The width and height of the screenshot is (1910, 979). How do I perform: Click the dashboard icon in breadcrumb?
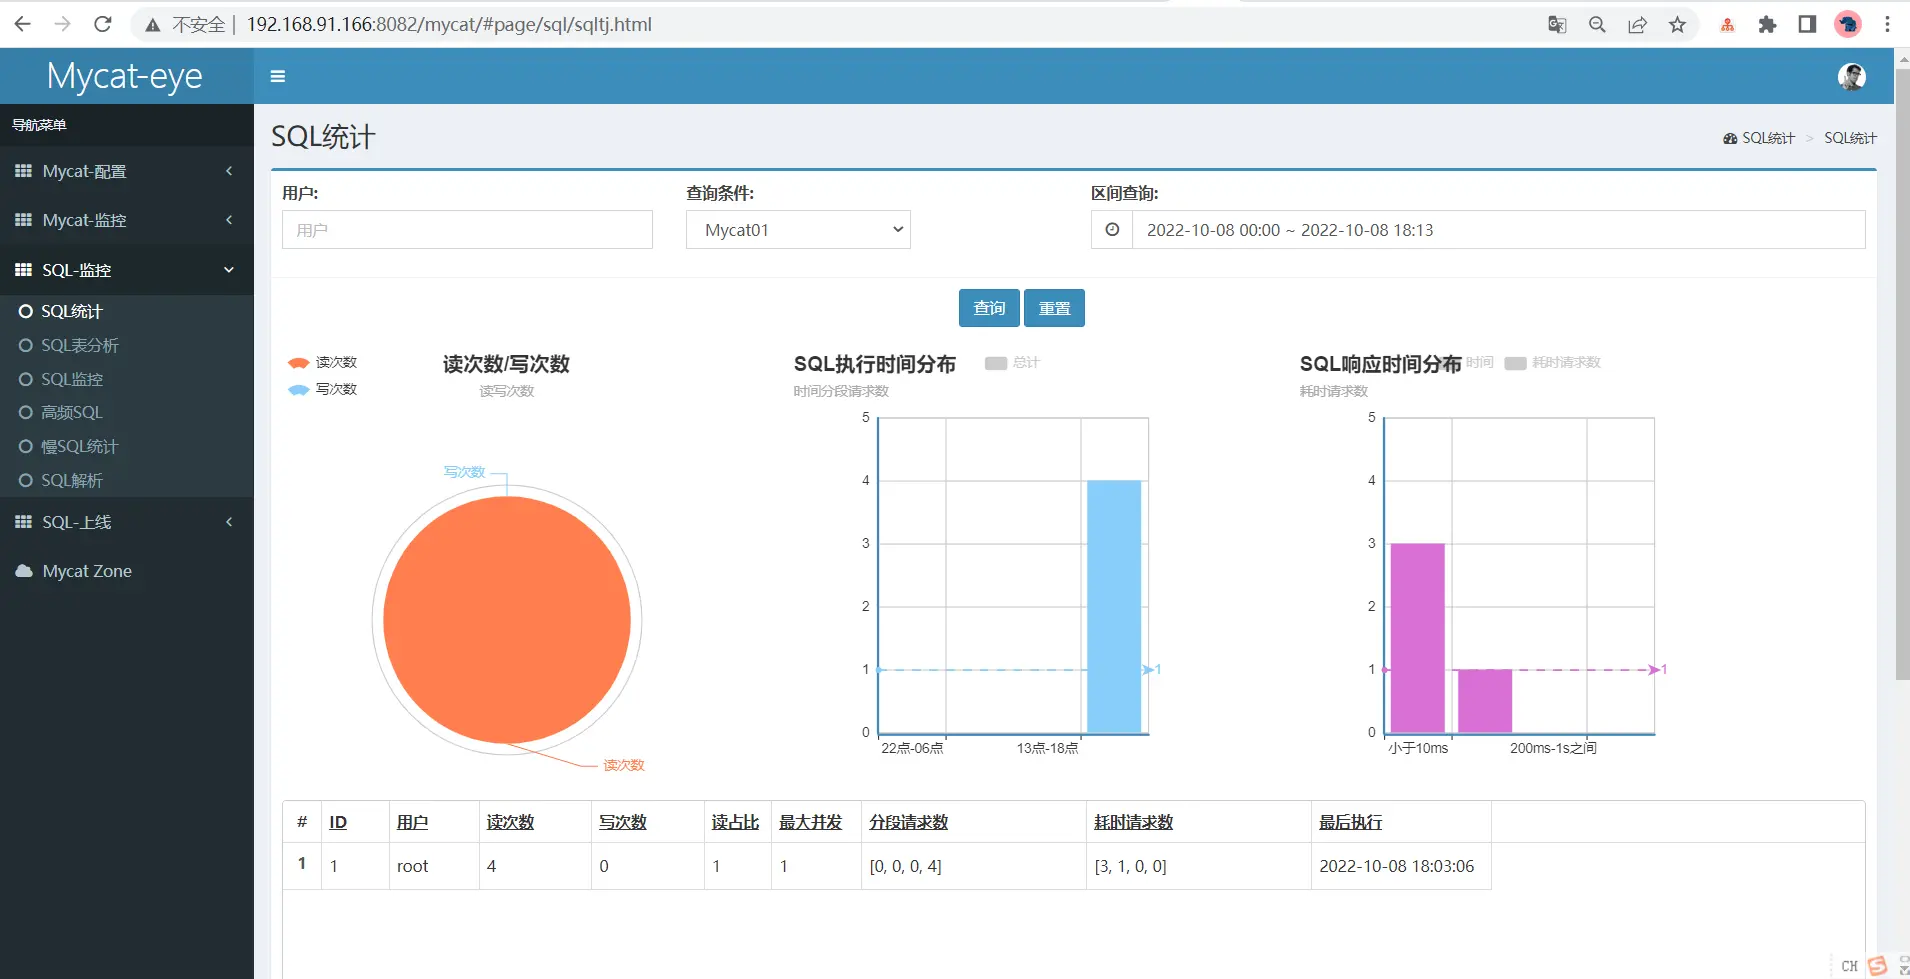click(x=1730, y=138)
